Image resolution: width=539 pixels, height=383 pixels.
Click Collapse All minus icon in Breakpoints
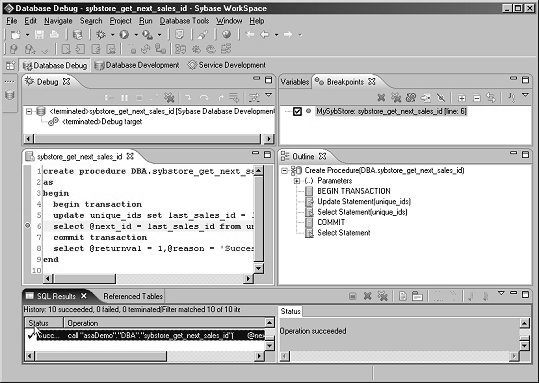(476, 98)
